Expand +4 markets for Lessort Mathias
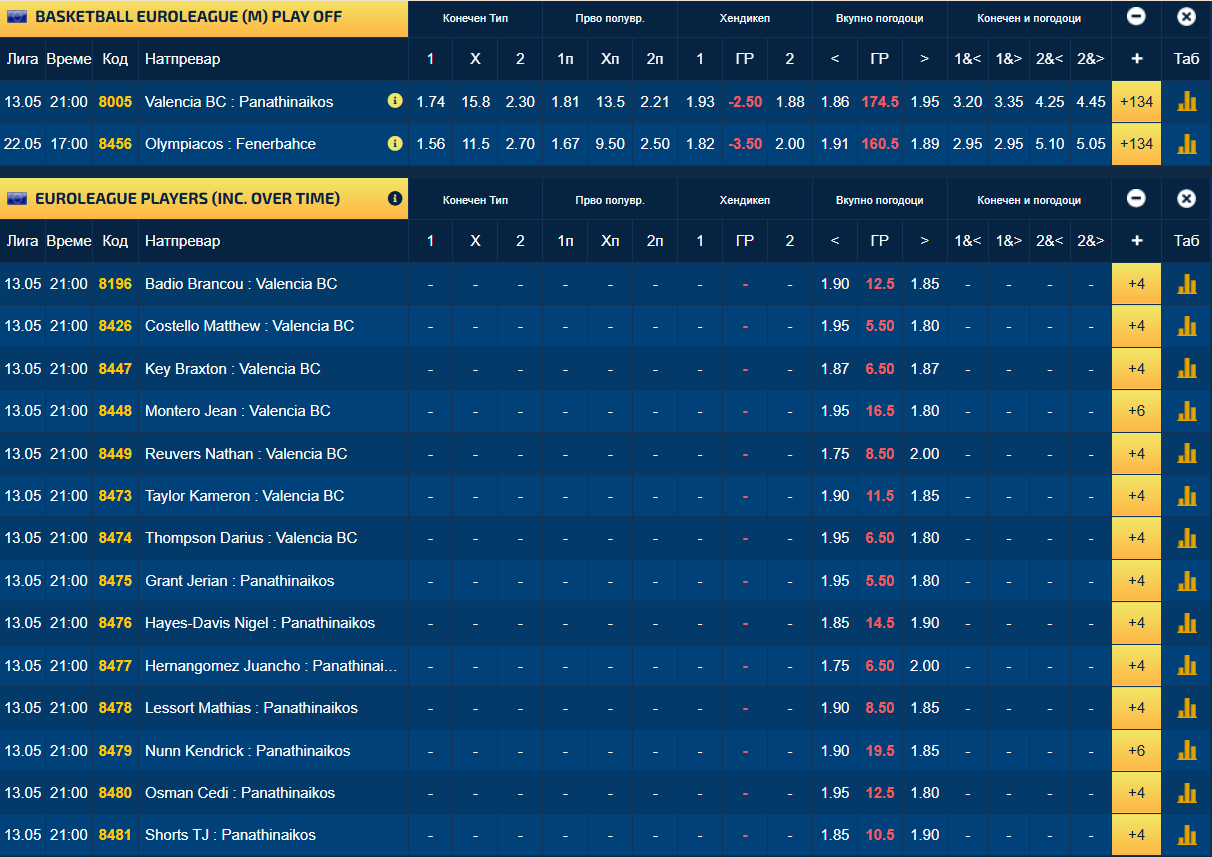This screenshot has height=857, width=1212. pyautogui.click(x=1136, y=708)
